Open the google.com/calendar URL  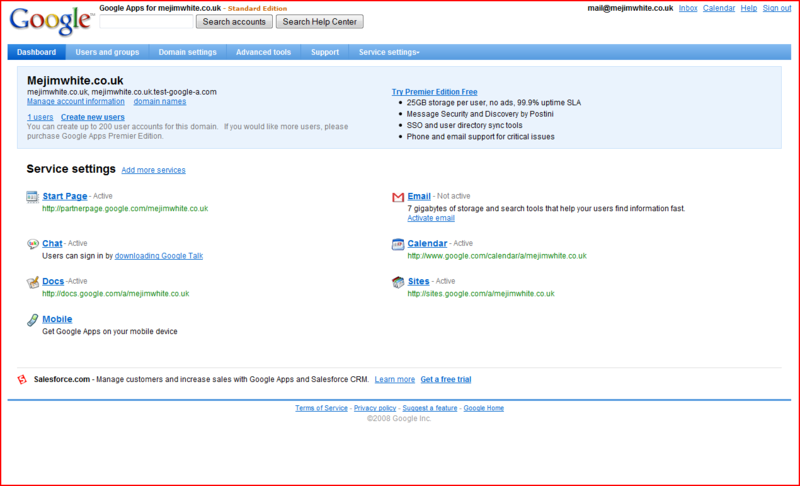[x=497, y=256]
